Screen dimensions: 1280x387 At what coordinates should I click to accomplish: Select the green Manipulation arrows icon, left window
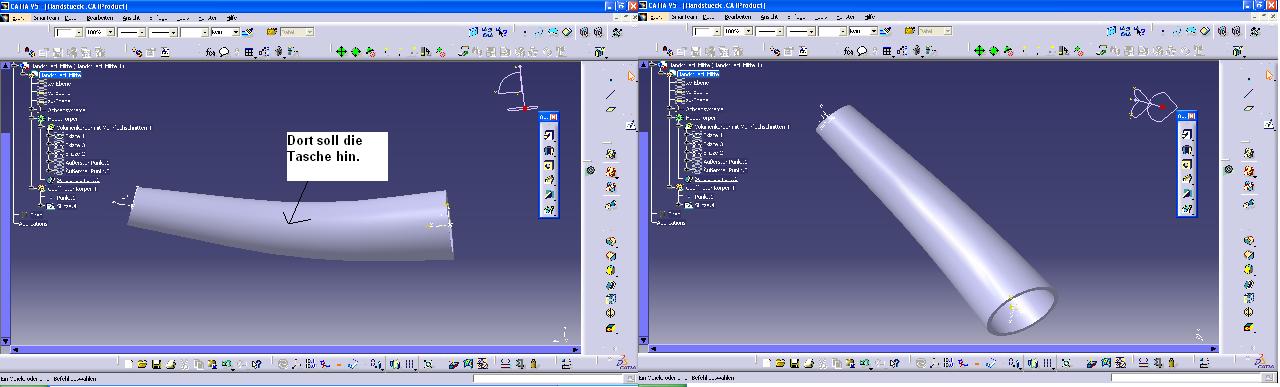point(341,51)
